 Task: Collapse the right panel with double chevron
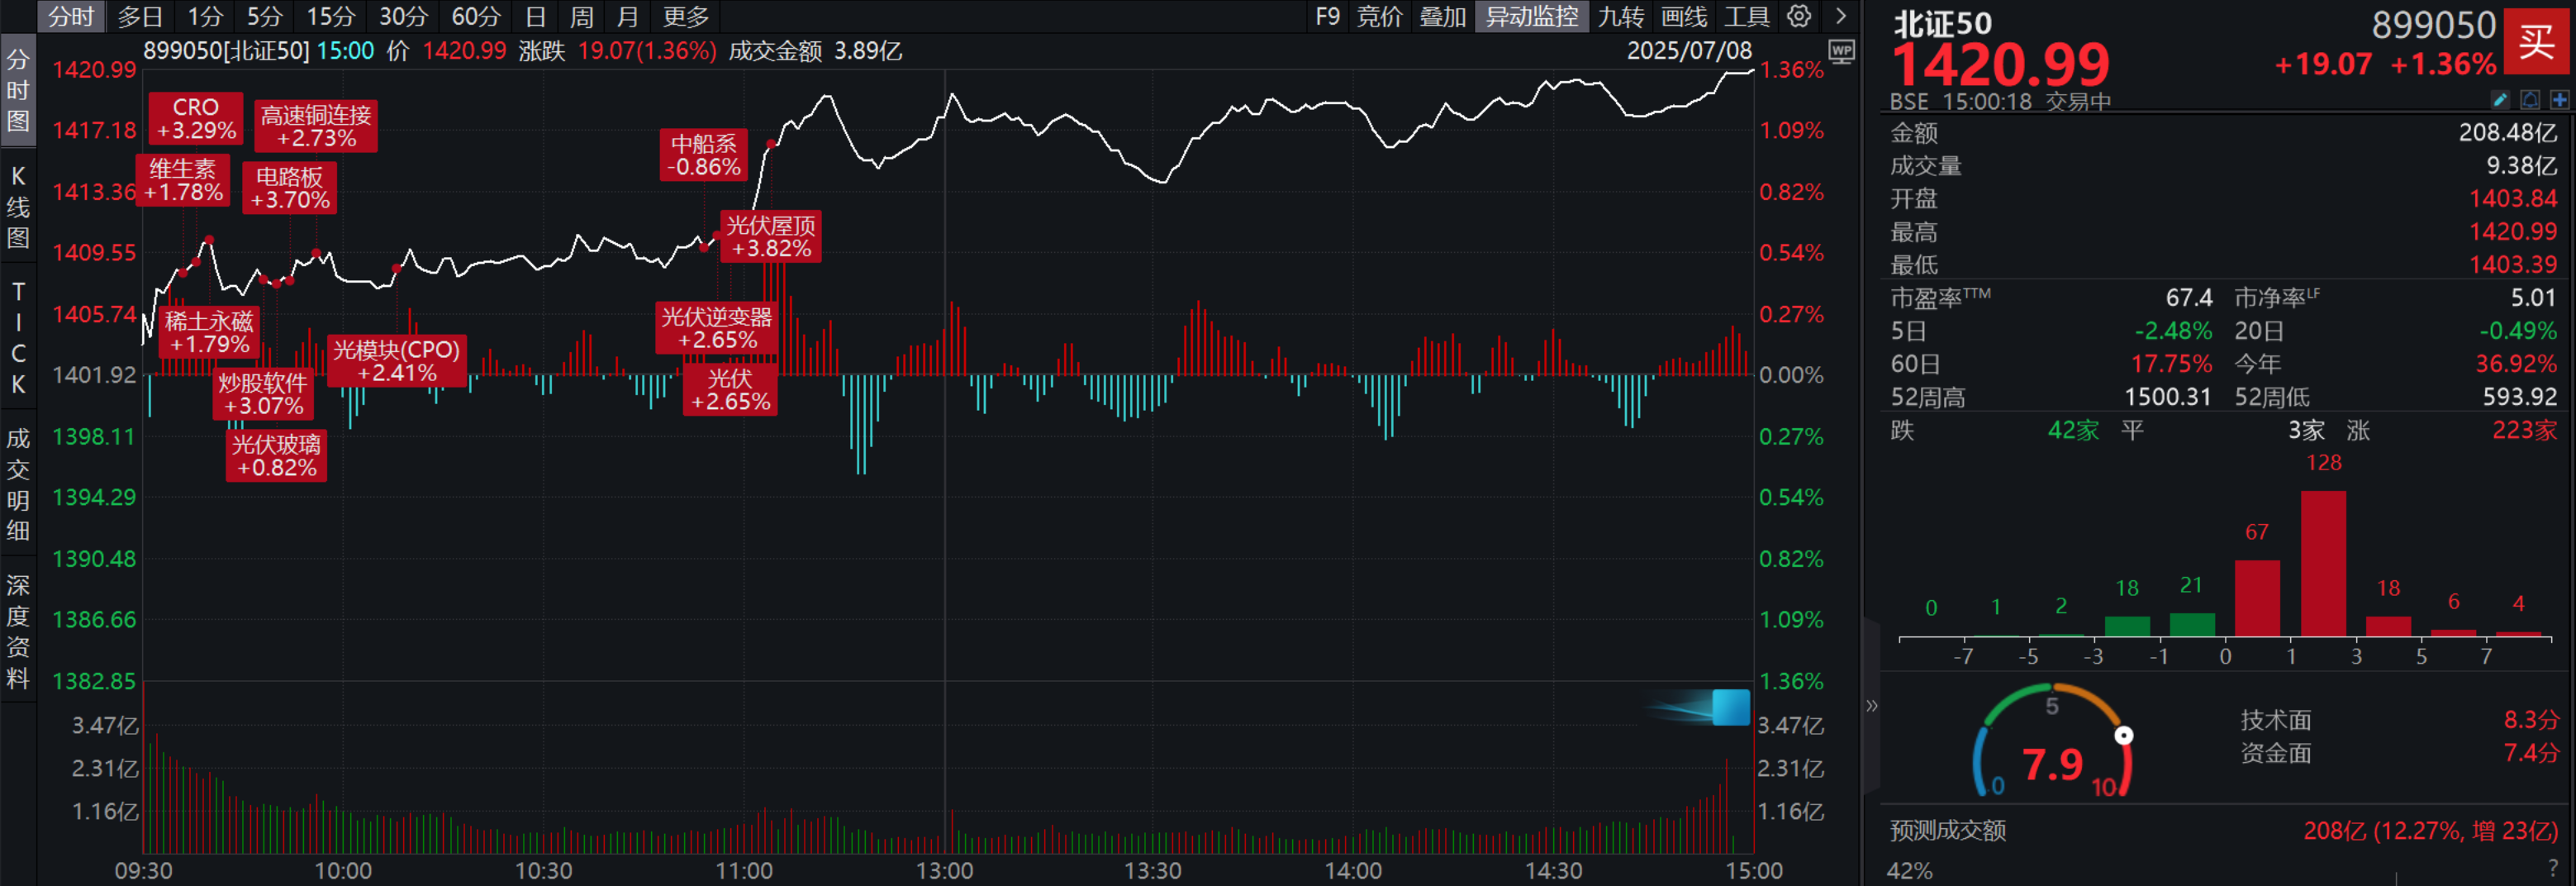1871,705
